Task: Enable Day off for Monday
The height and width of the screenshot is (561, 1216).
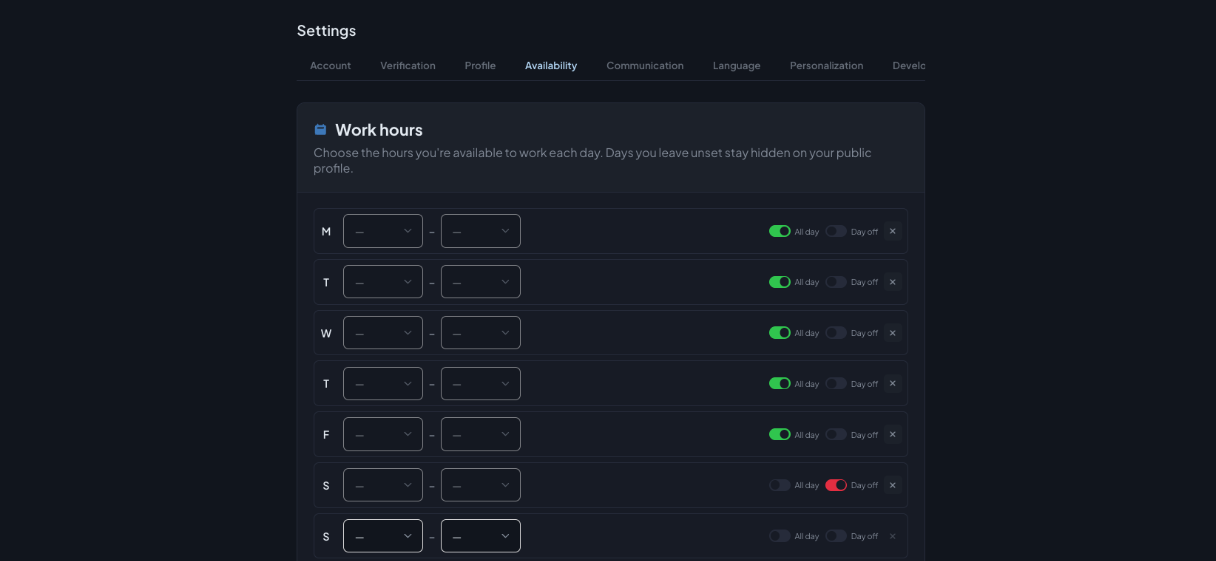Action: point(836,231)
